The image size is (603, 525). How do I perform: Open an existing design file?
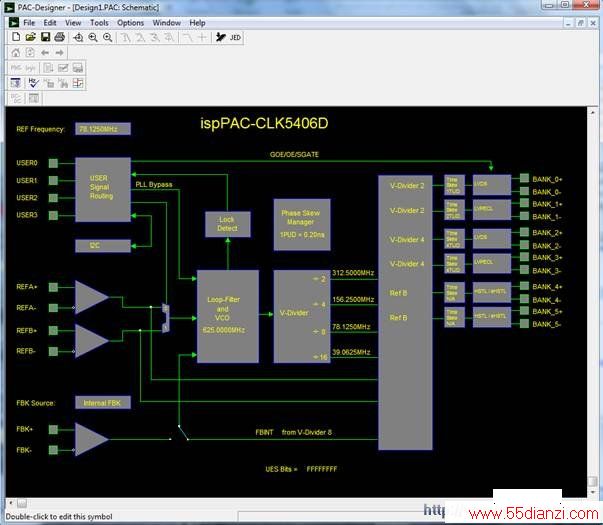30,37
